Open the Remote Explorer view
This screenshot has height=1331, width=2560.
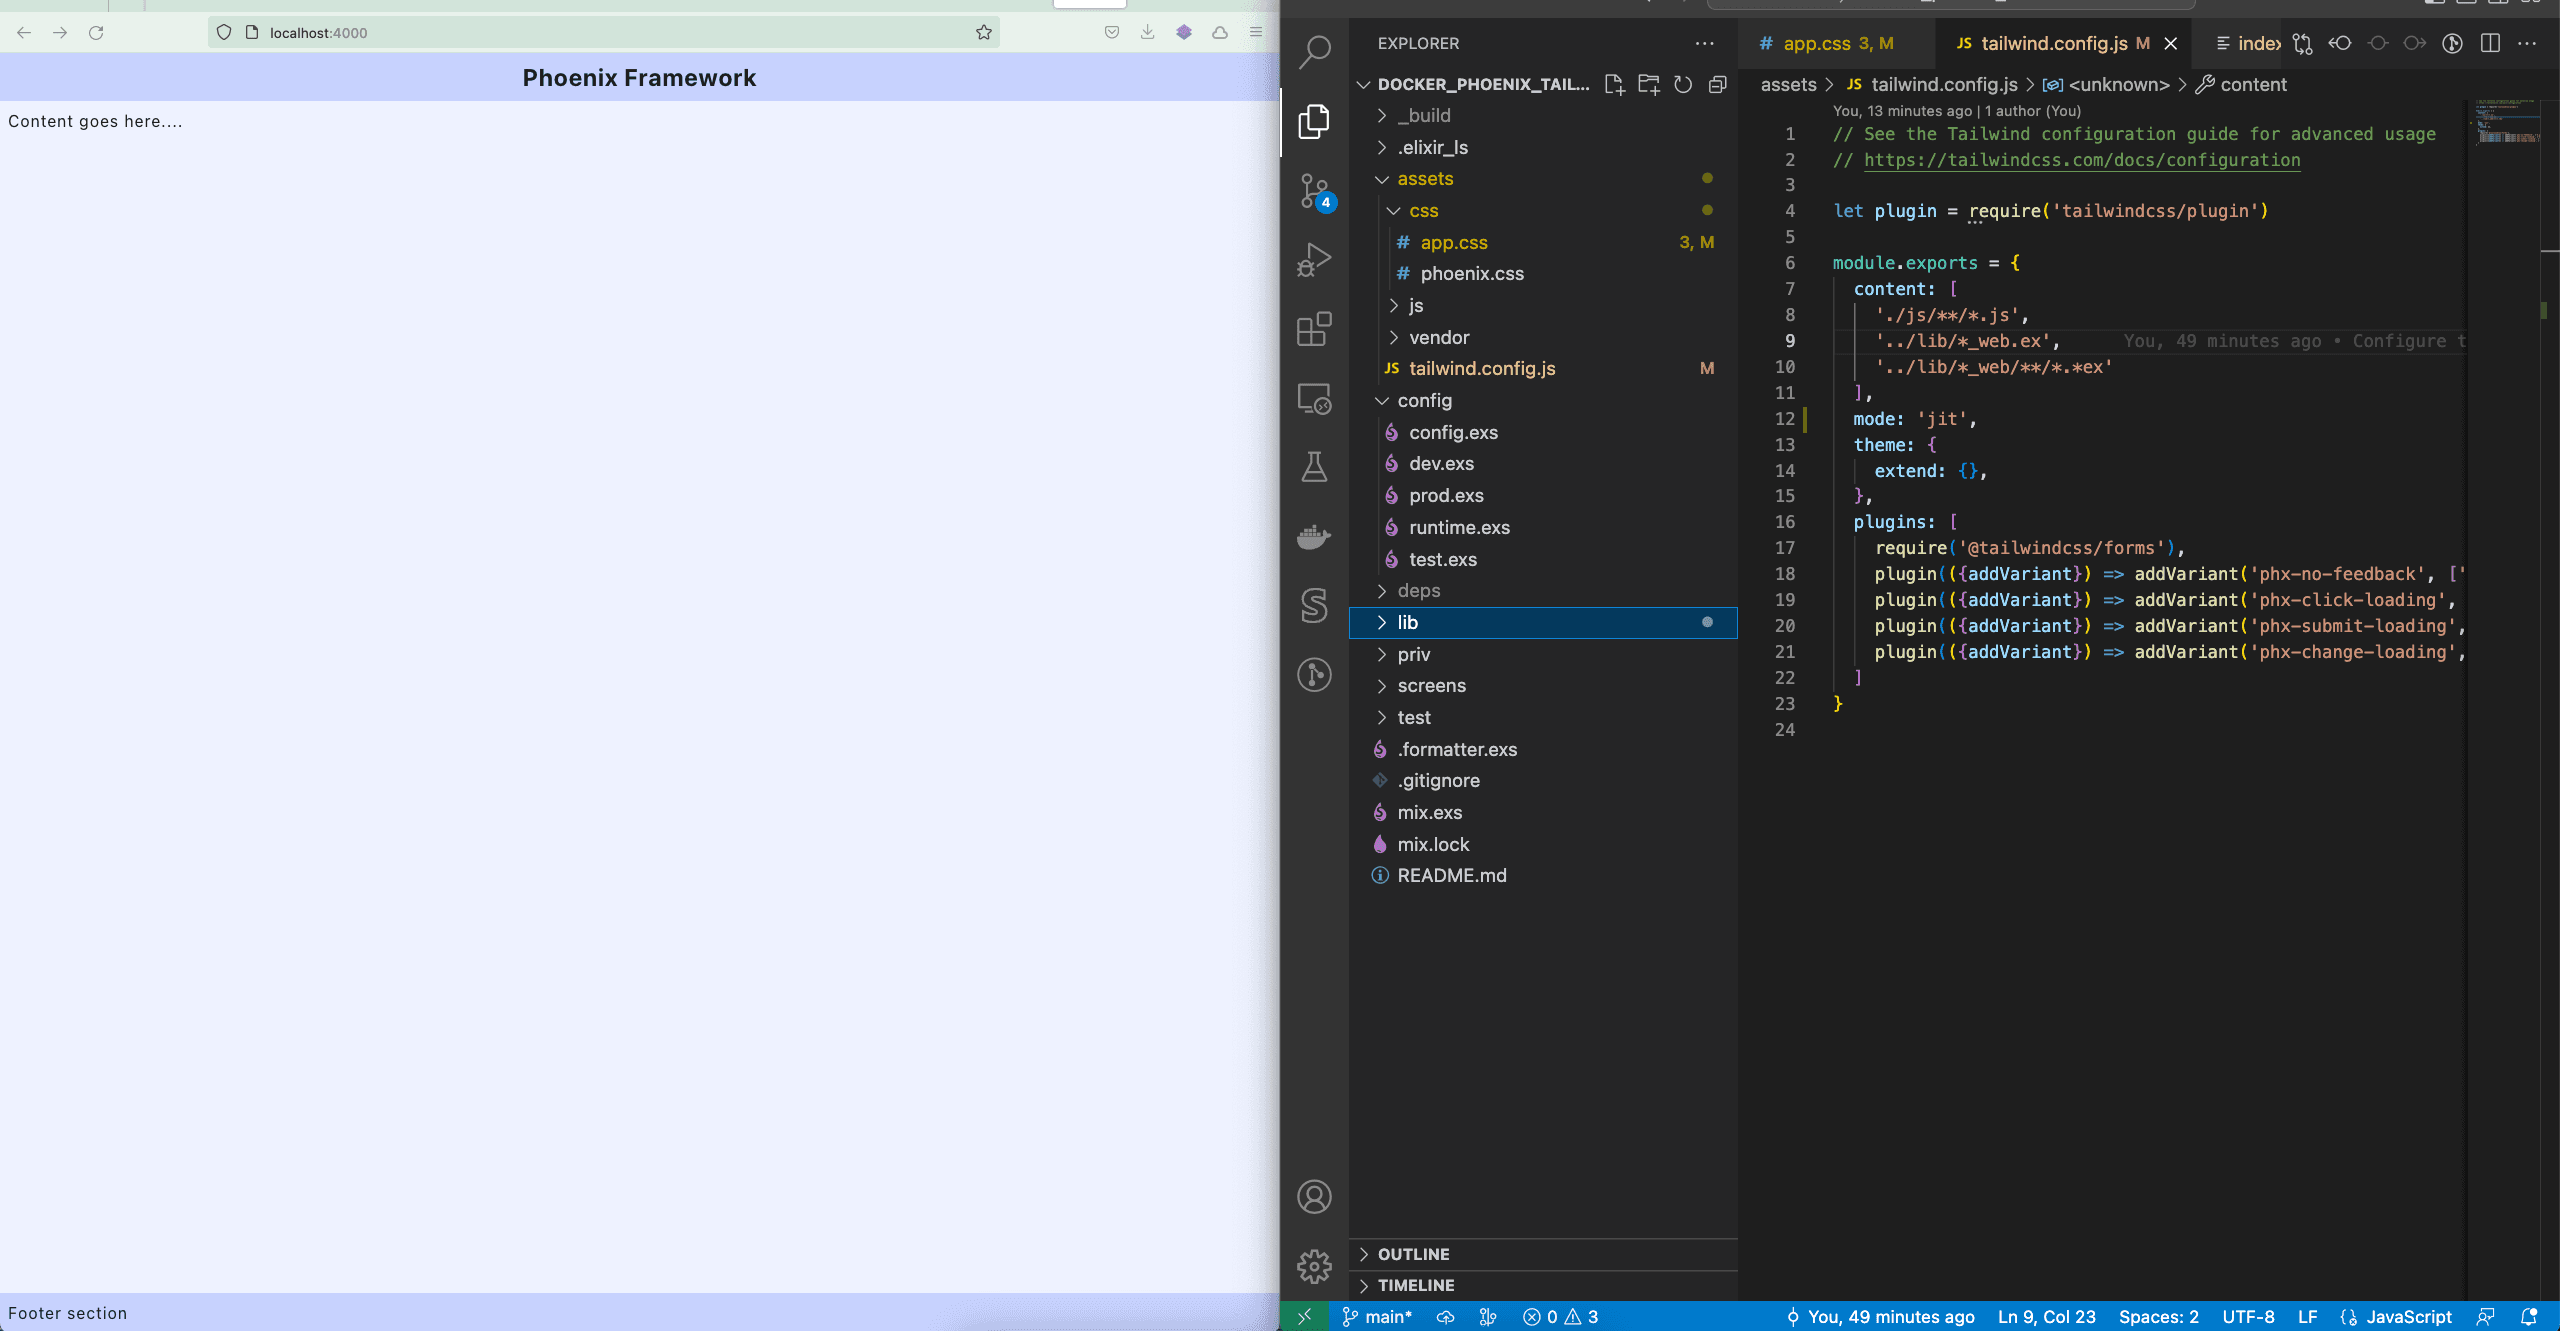click(x=1313, y=399)
